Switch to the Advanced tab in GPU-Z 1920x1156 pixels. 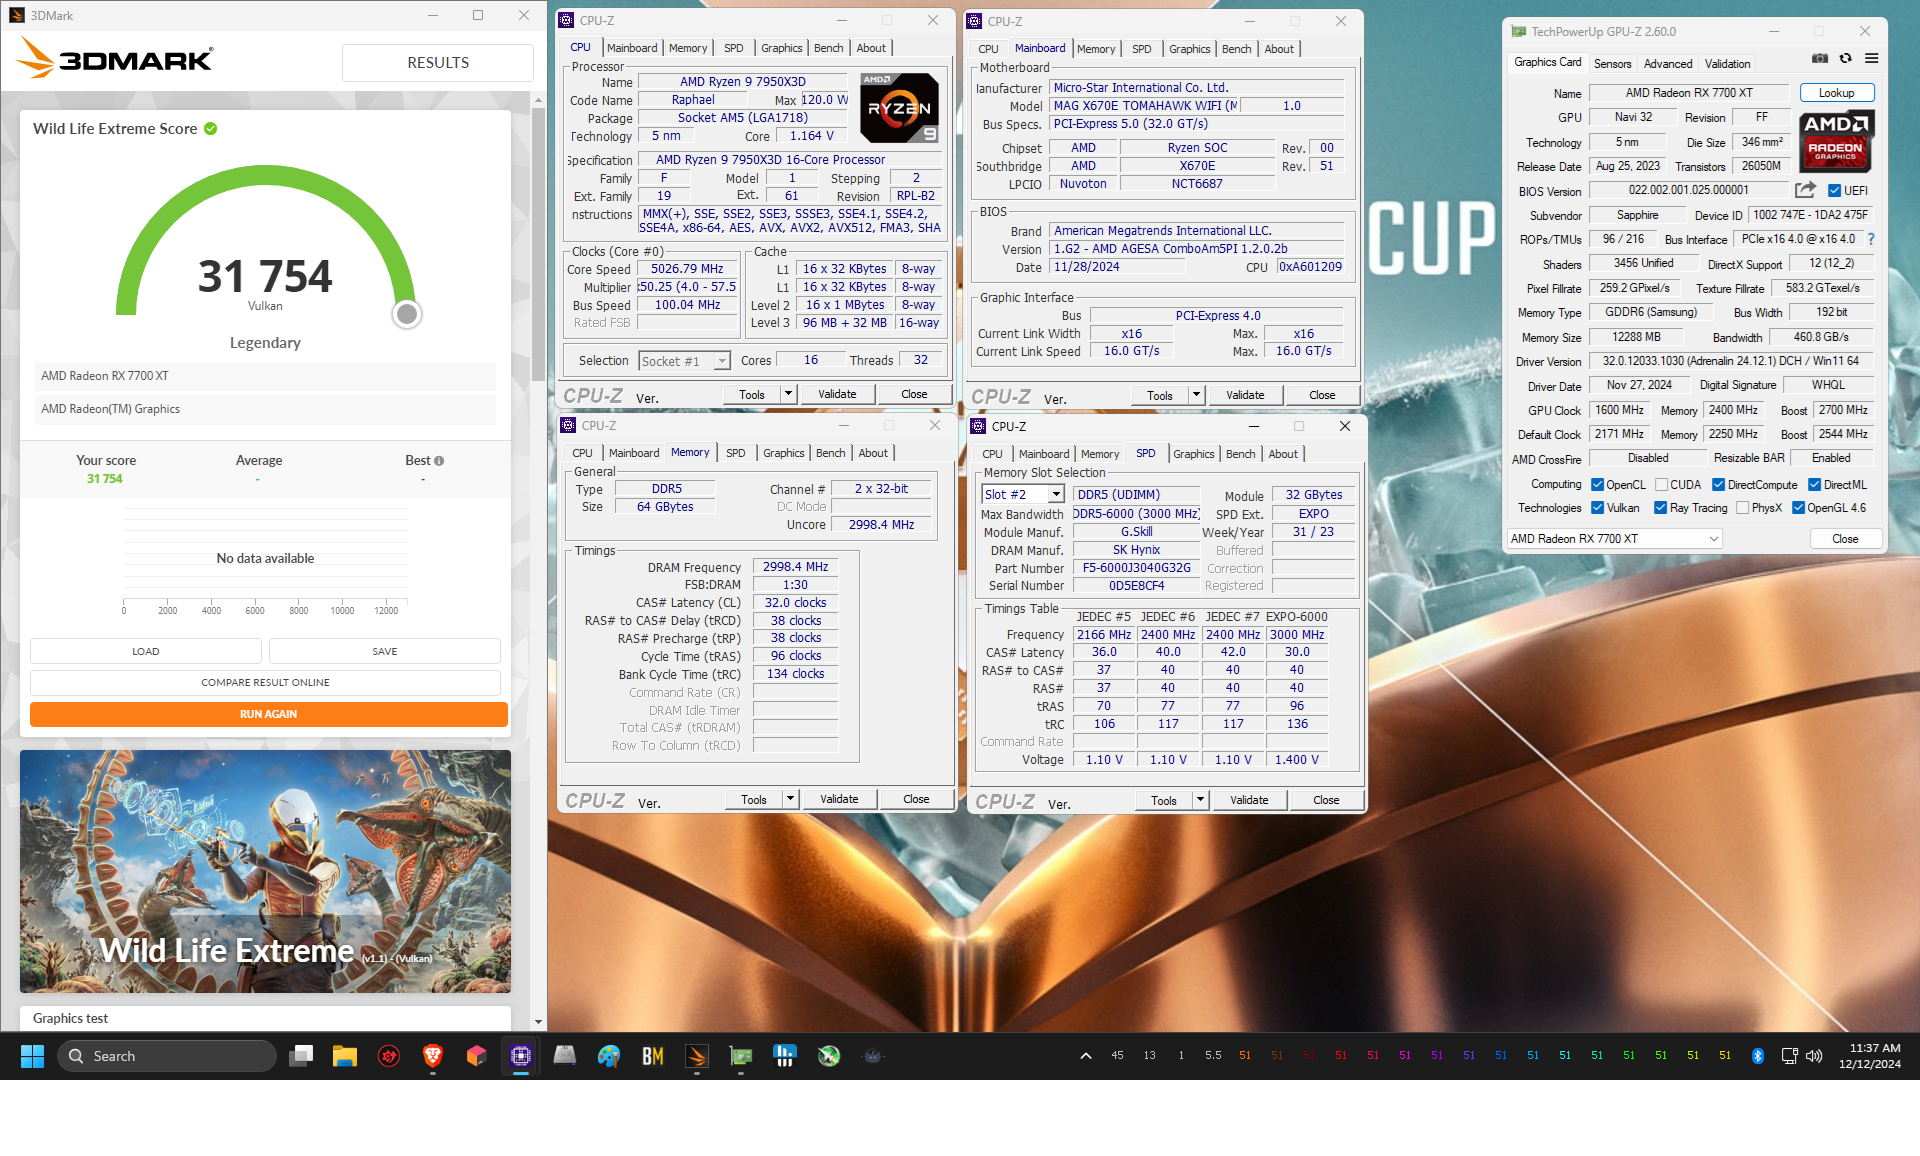coord(1668,63)
